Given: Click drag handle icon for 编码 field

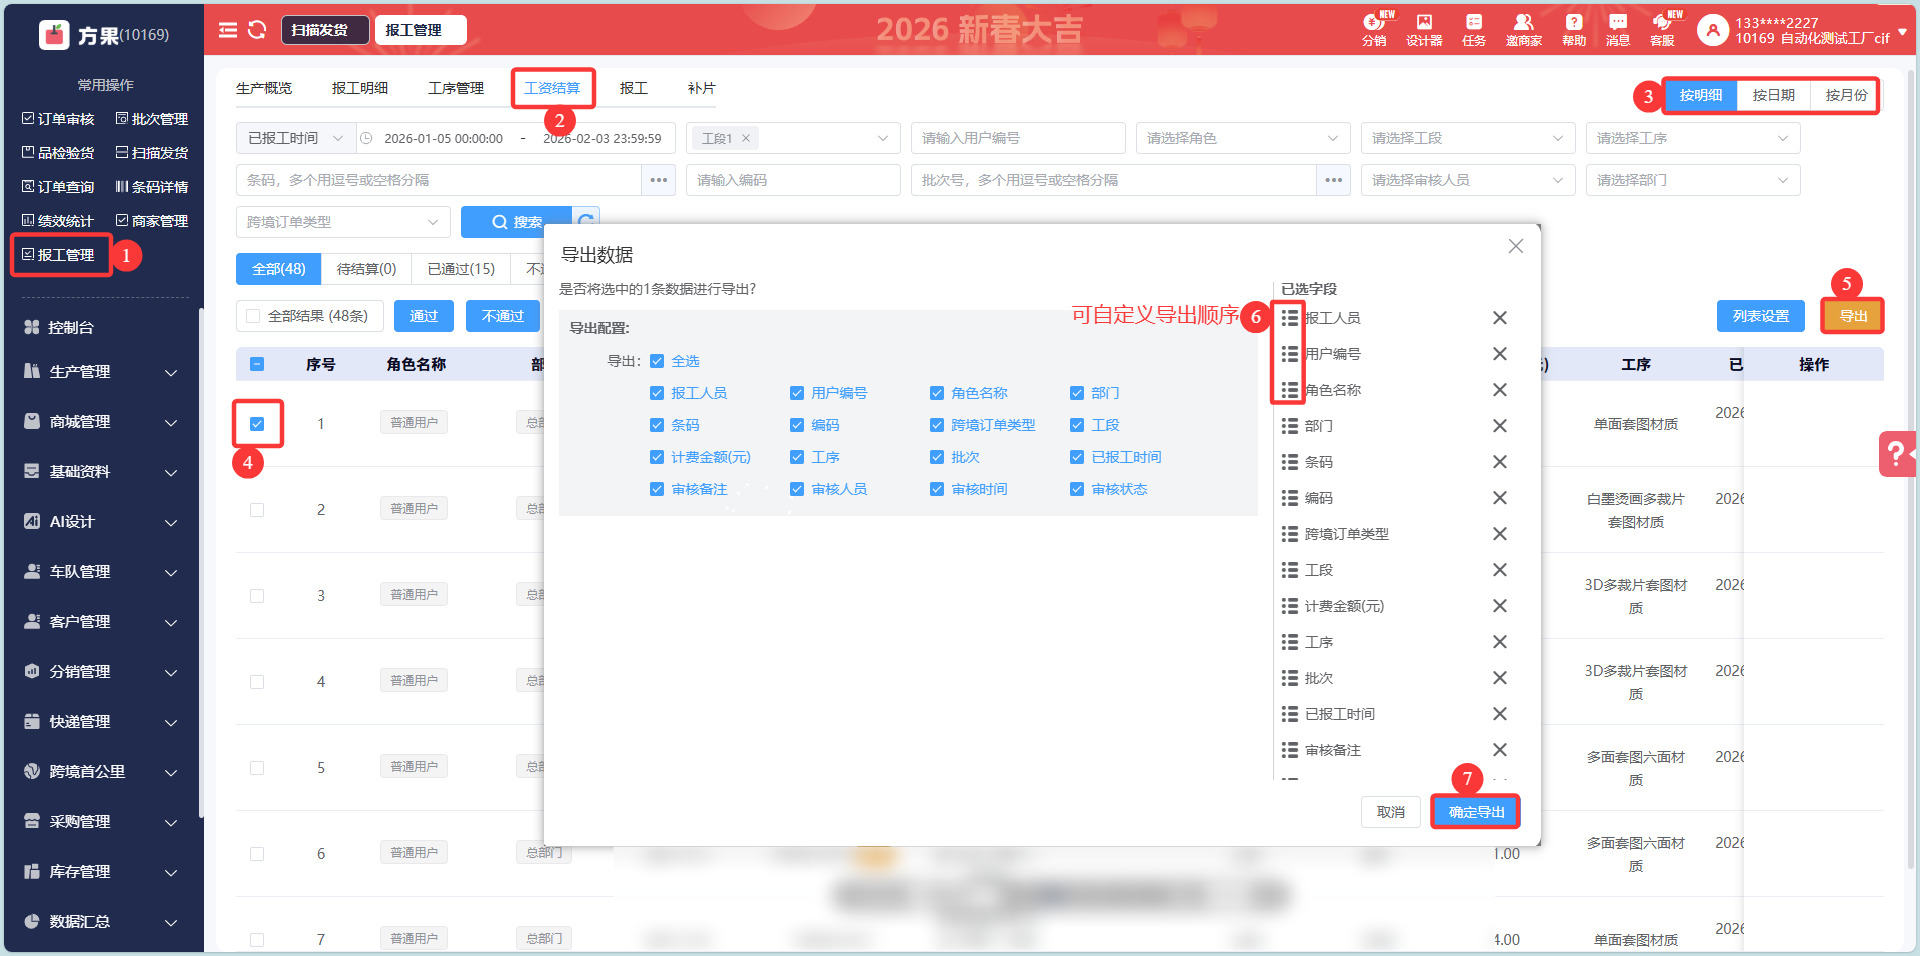Looking at the screenshot, I should [1290, 498].
